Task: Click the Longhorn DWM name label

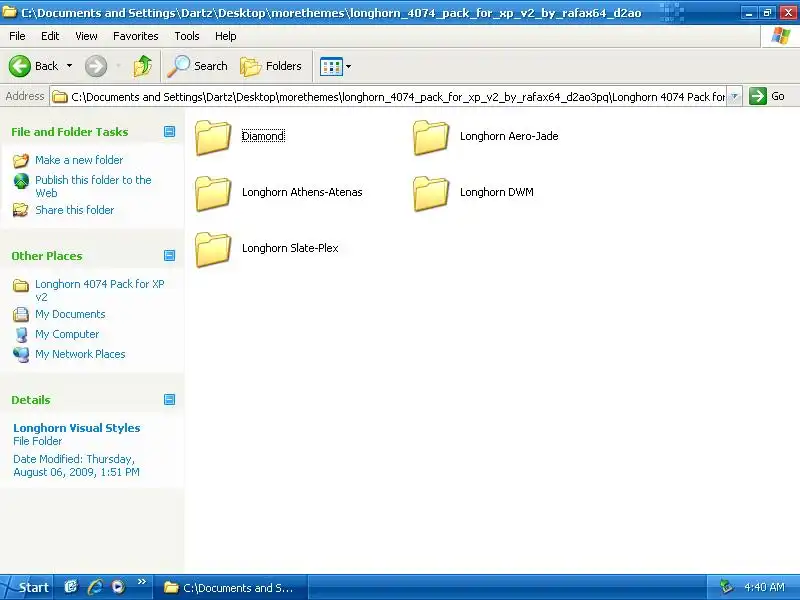Action: click(x=497, y=192)
